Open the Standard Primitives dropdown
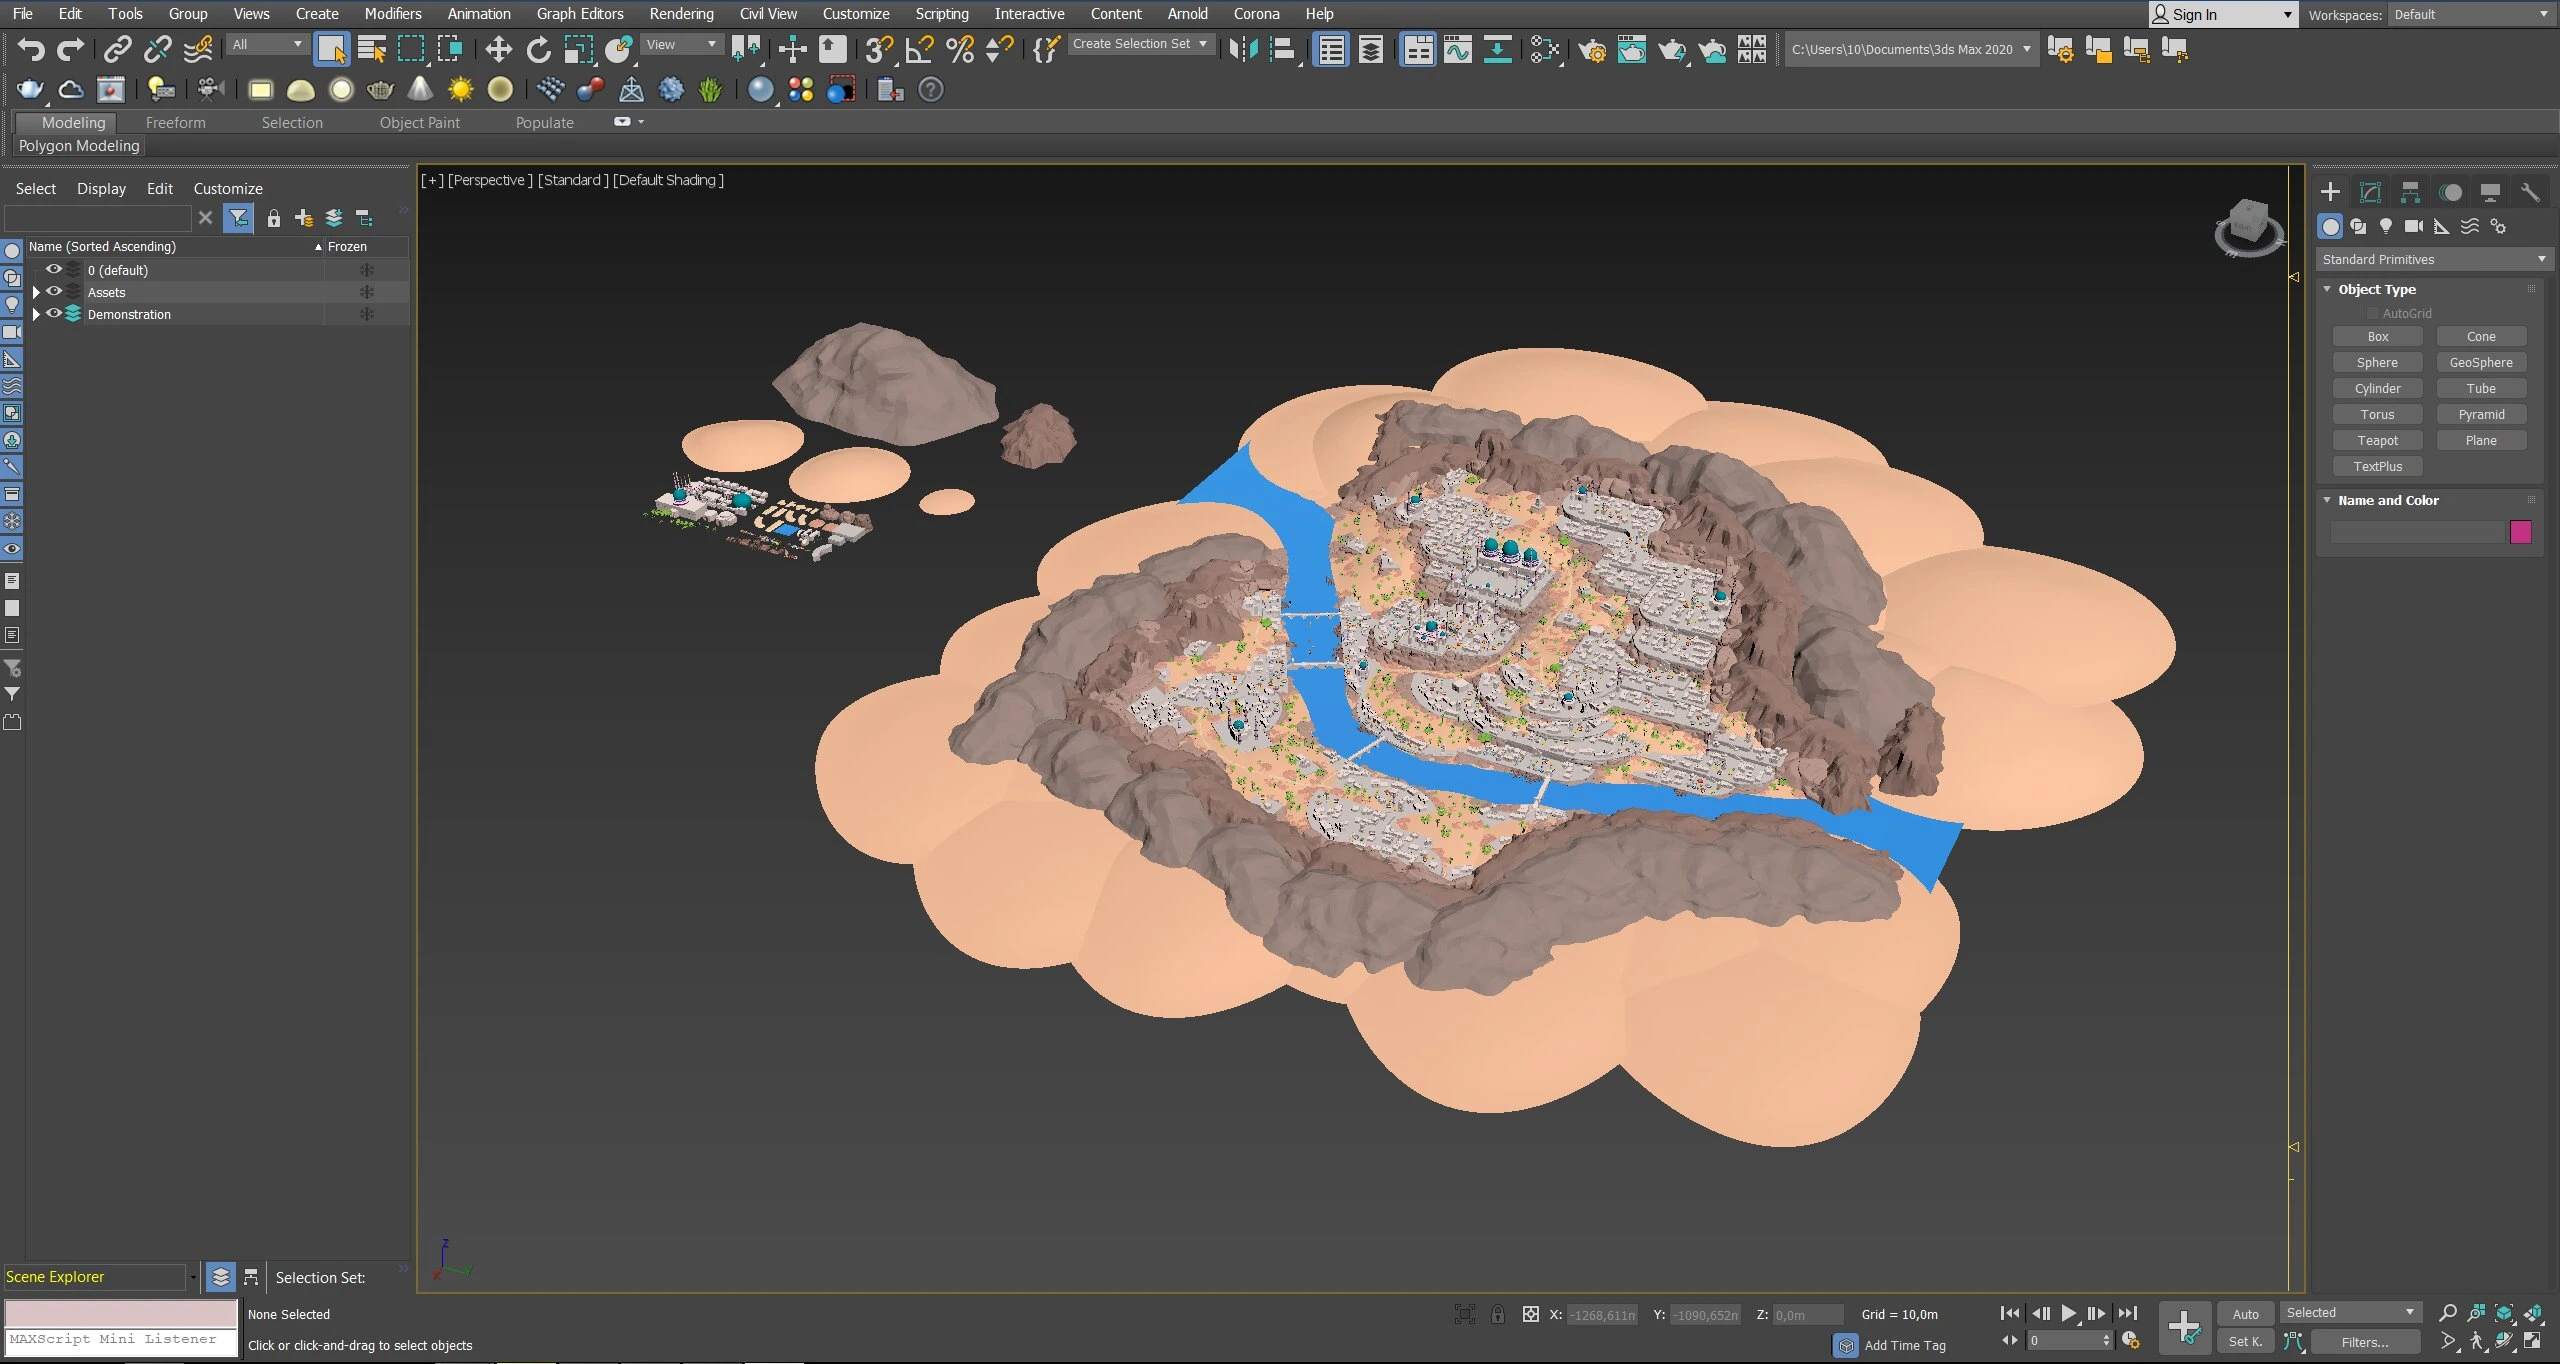Viewport: 2560px width, 1364px height. (2433, 259)
